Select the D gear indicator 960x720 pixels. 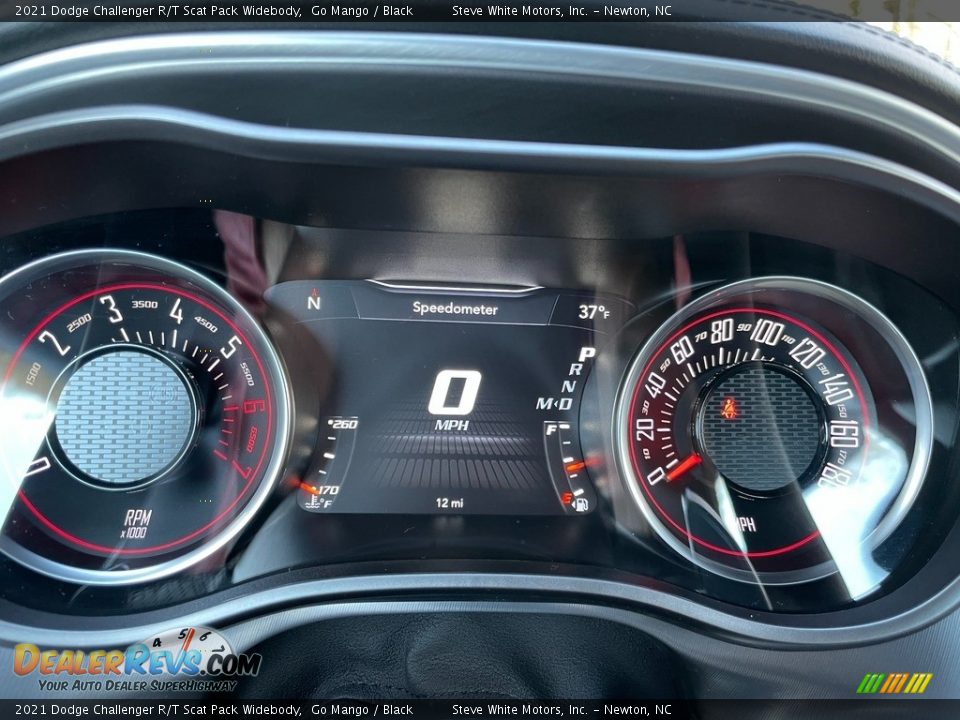coord(565,403)
